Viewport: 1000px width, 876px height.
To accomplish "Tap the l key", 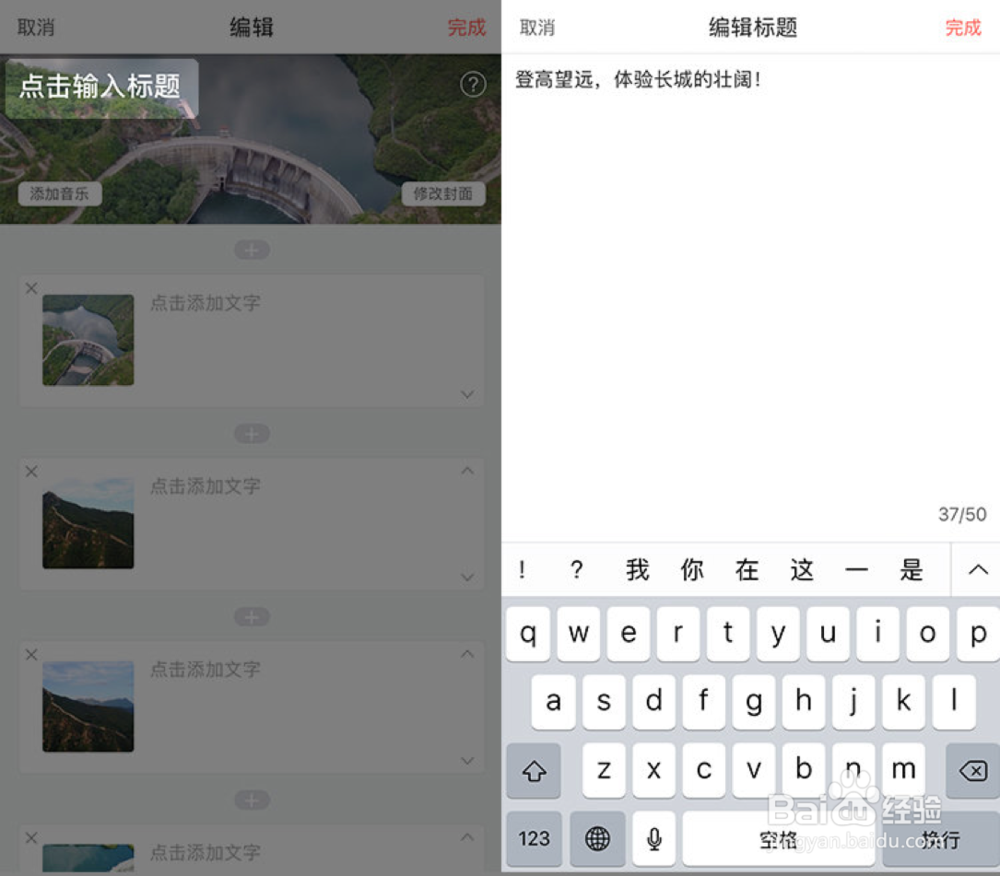I will [x=954, y=702].
